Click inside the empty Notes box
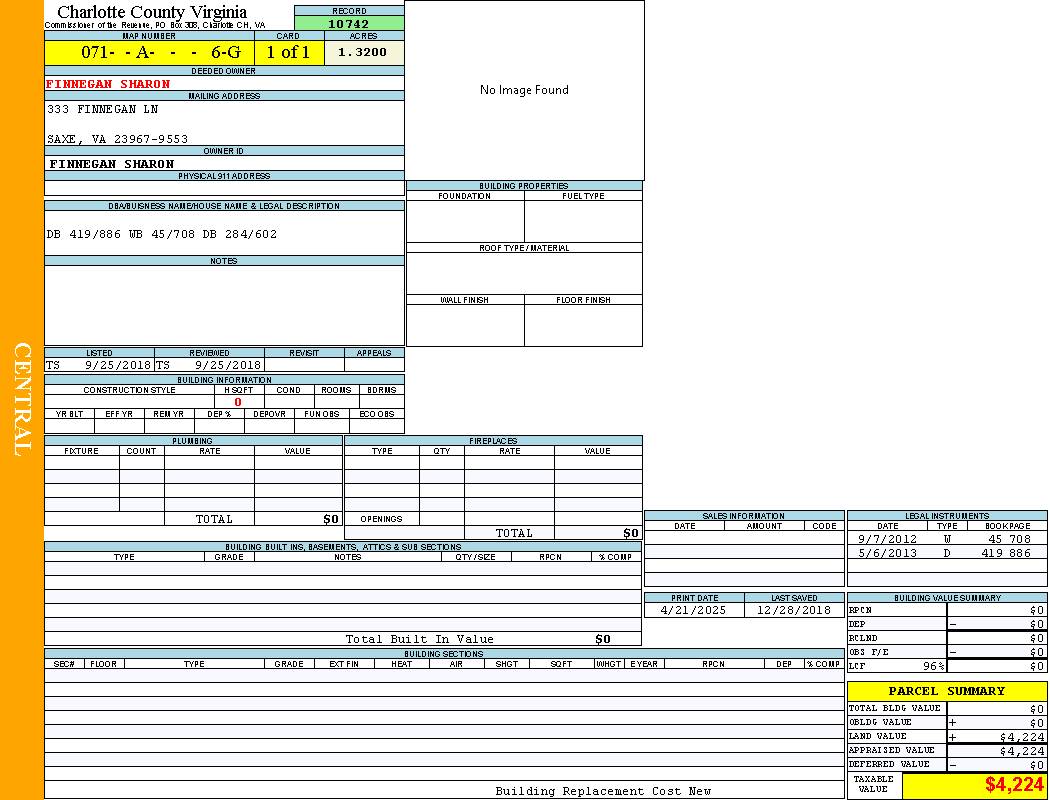Screen dimensions: 1050x800 224,305
